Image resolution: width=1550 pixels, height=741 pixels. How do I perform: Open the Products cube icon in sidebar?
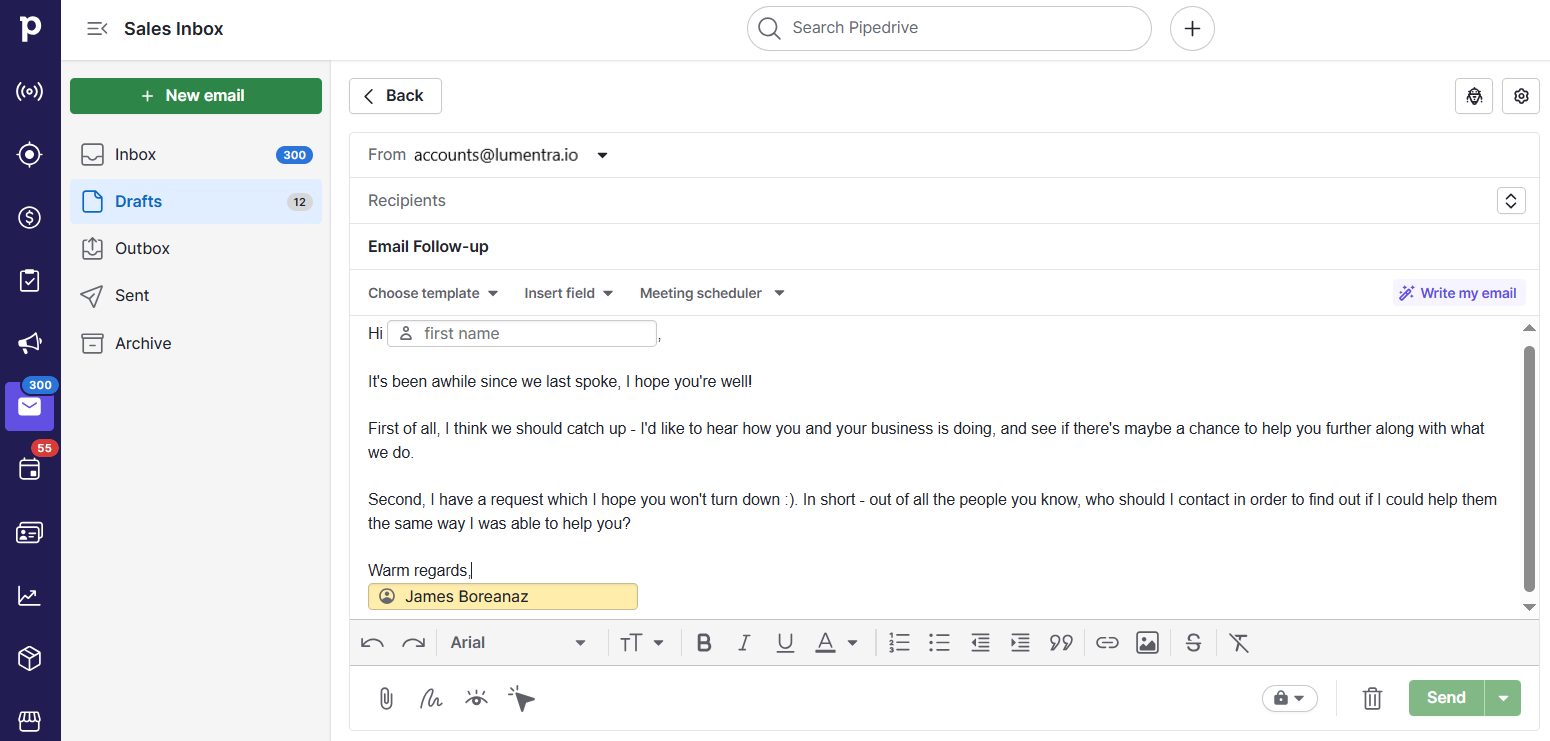[x=30, y=658]
